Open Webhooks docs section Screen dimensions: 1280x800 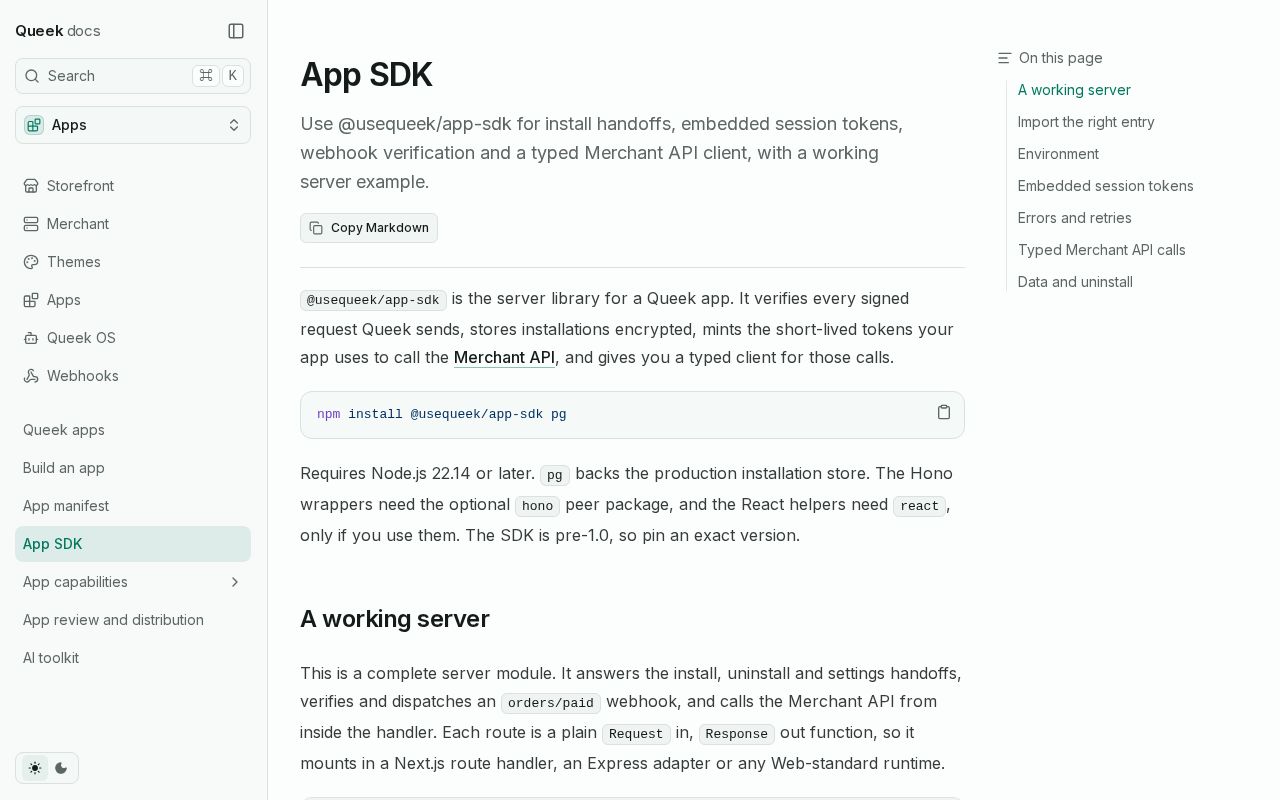pyautogui.click(x=133, y=376)
